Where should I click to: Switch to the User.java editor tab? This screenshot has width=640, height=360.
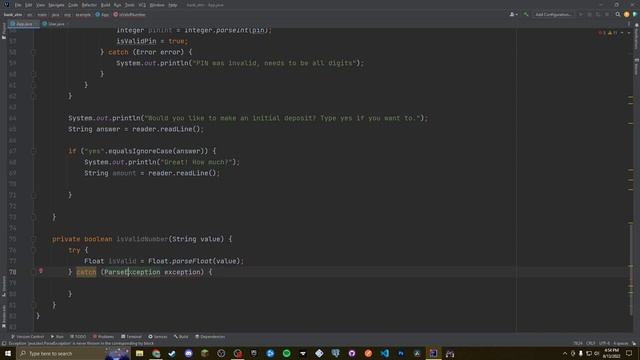point(56,24)
